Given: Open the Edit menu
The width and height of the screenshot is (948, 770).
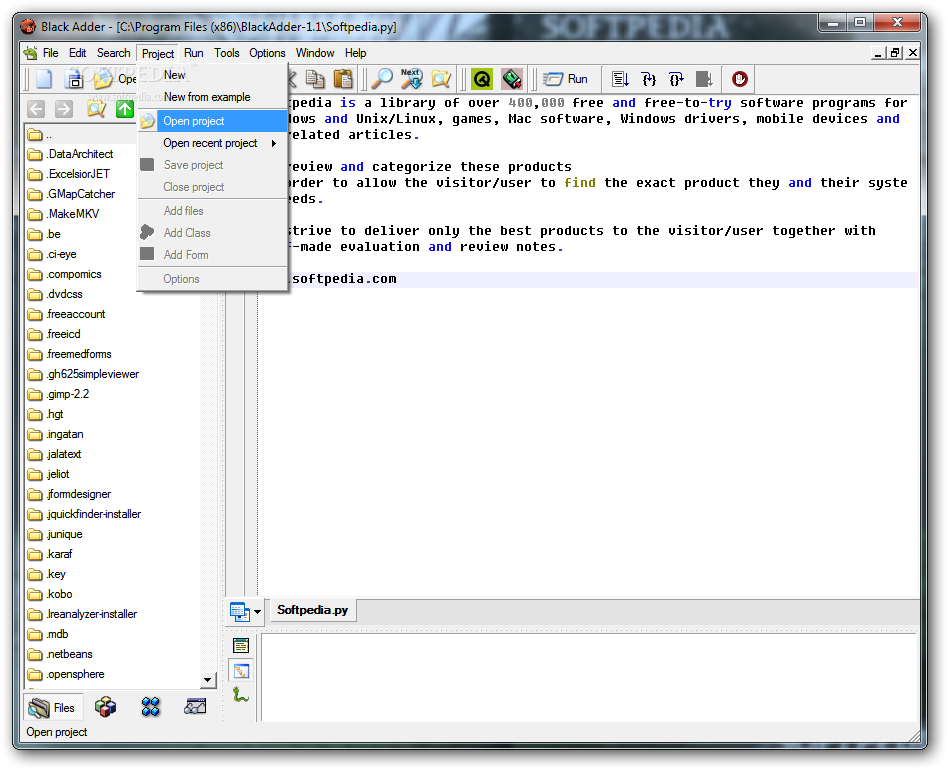Looking at the screenshot, I should tap(77, 53).
